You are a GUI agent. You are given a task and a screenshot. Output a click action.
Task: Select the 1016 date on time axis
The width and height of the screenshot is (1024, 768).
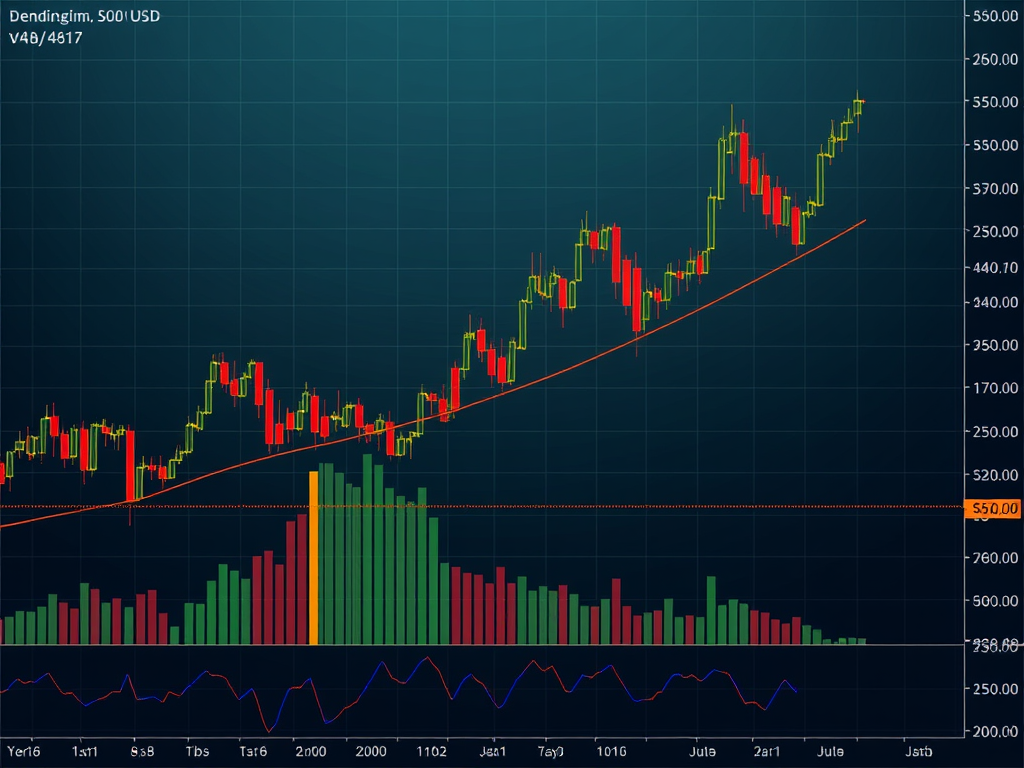pyautogui.click(x=610, y=750)
